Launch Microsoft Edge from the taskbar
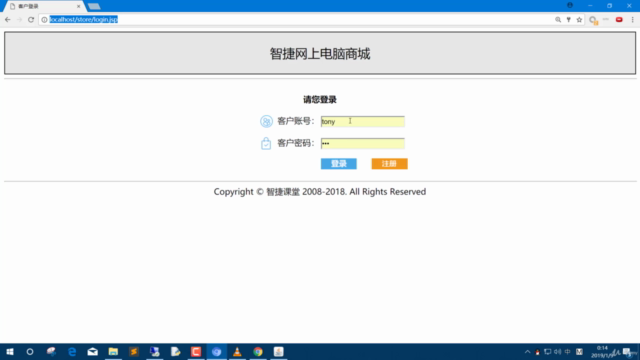 coord(72,351)
